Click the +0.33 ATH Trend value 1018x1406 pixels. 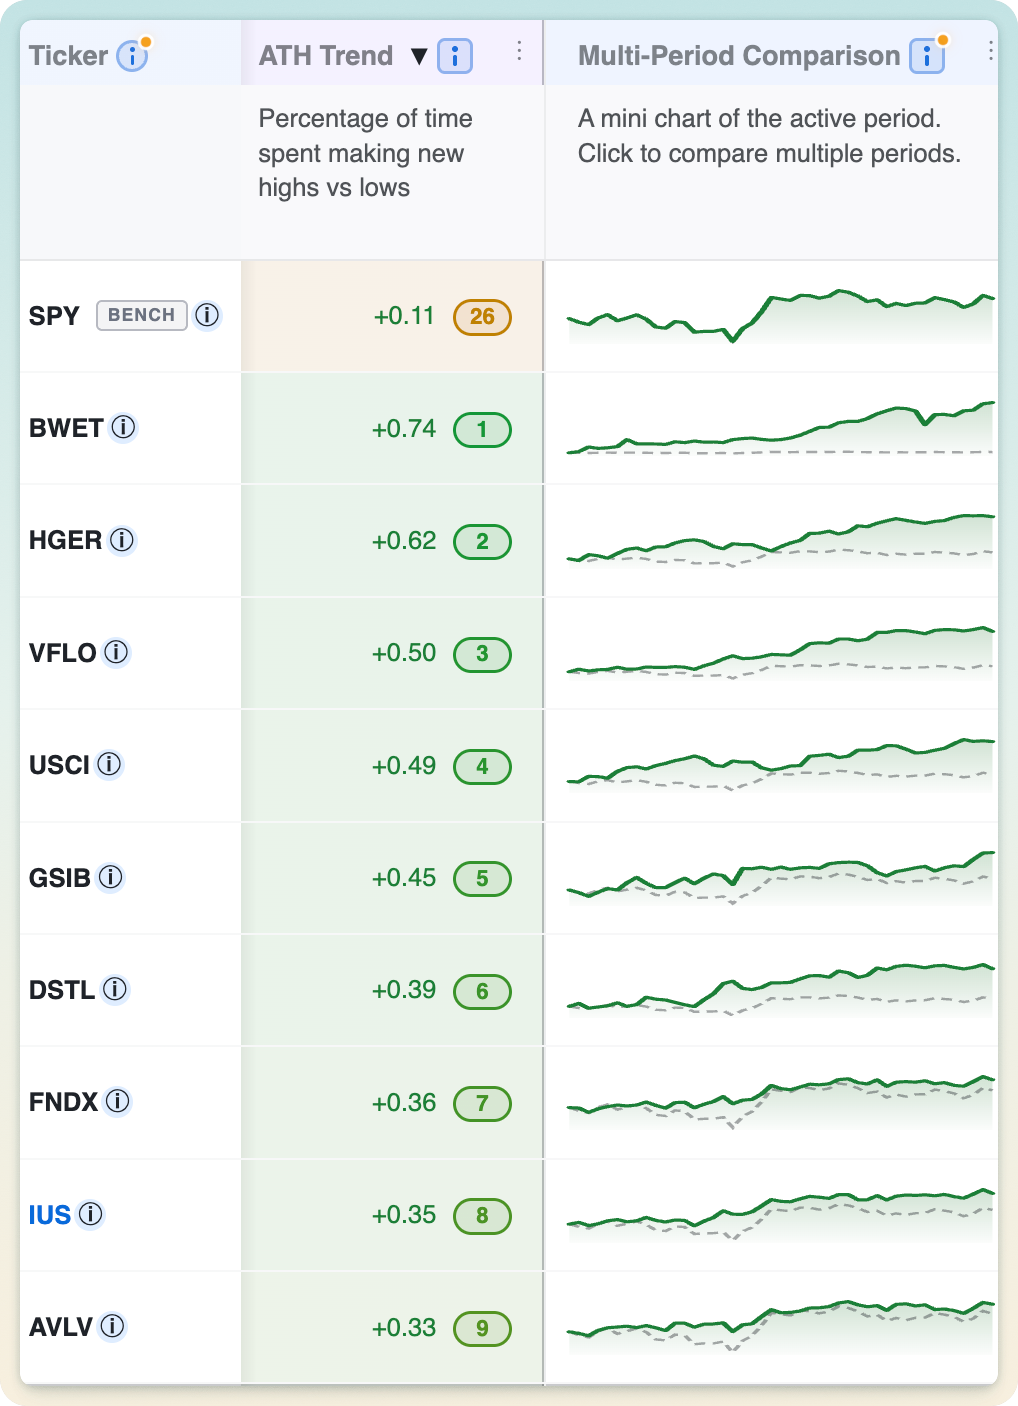404,1328
